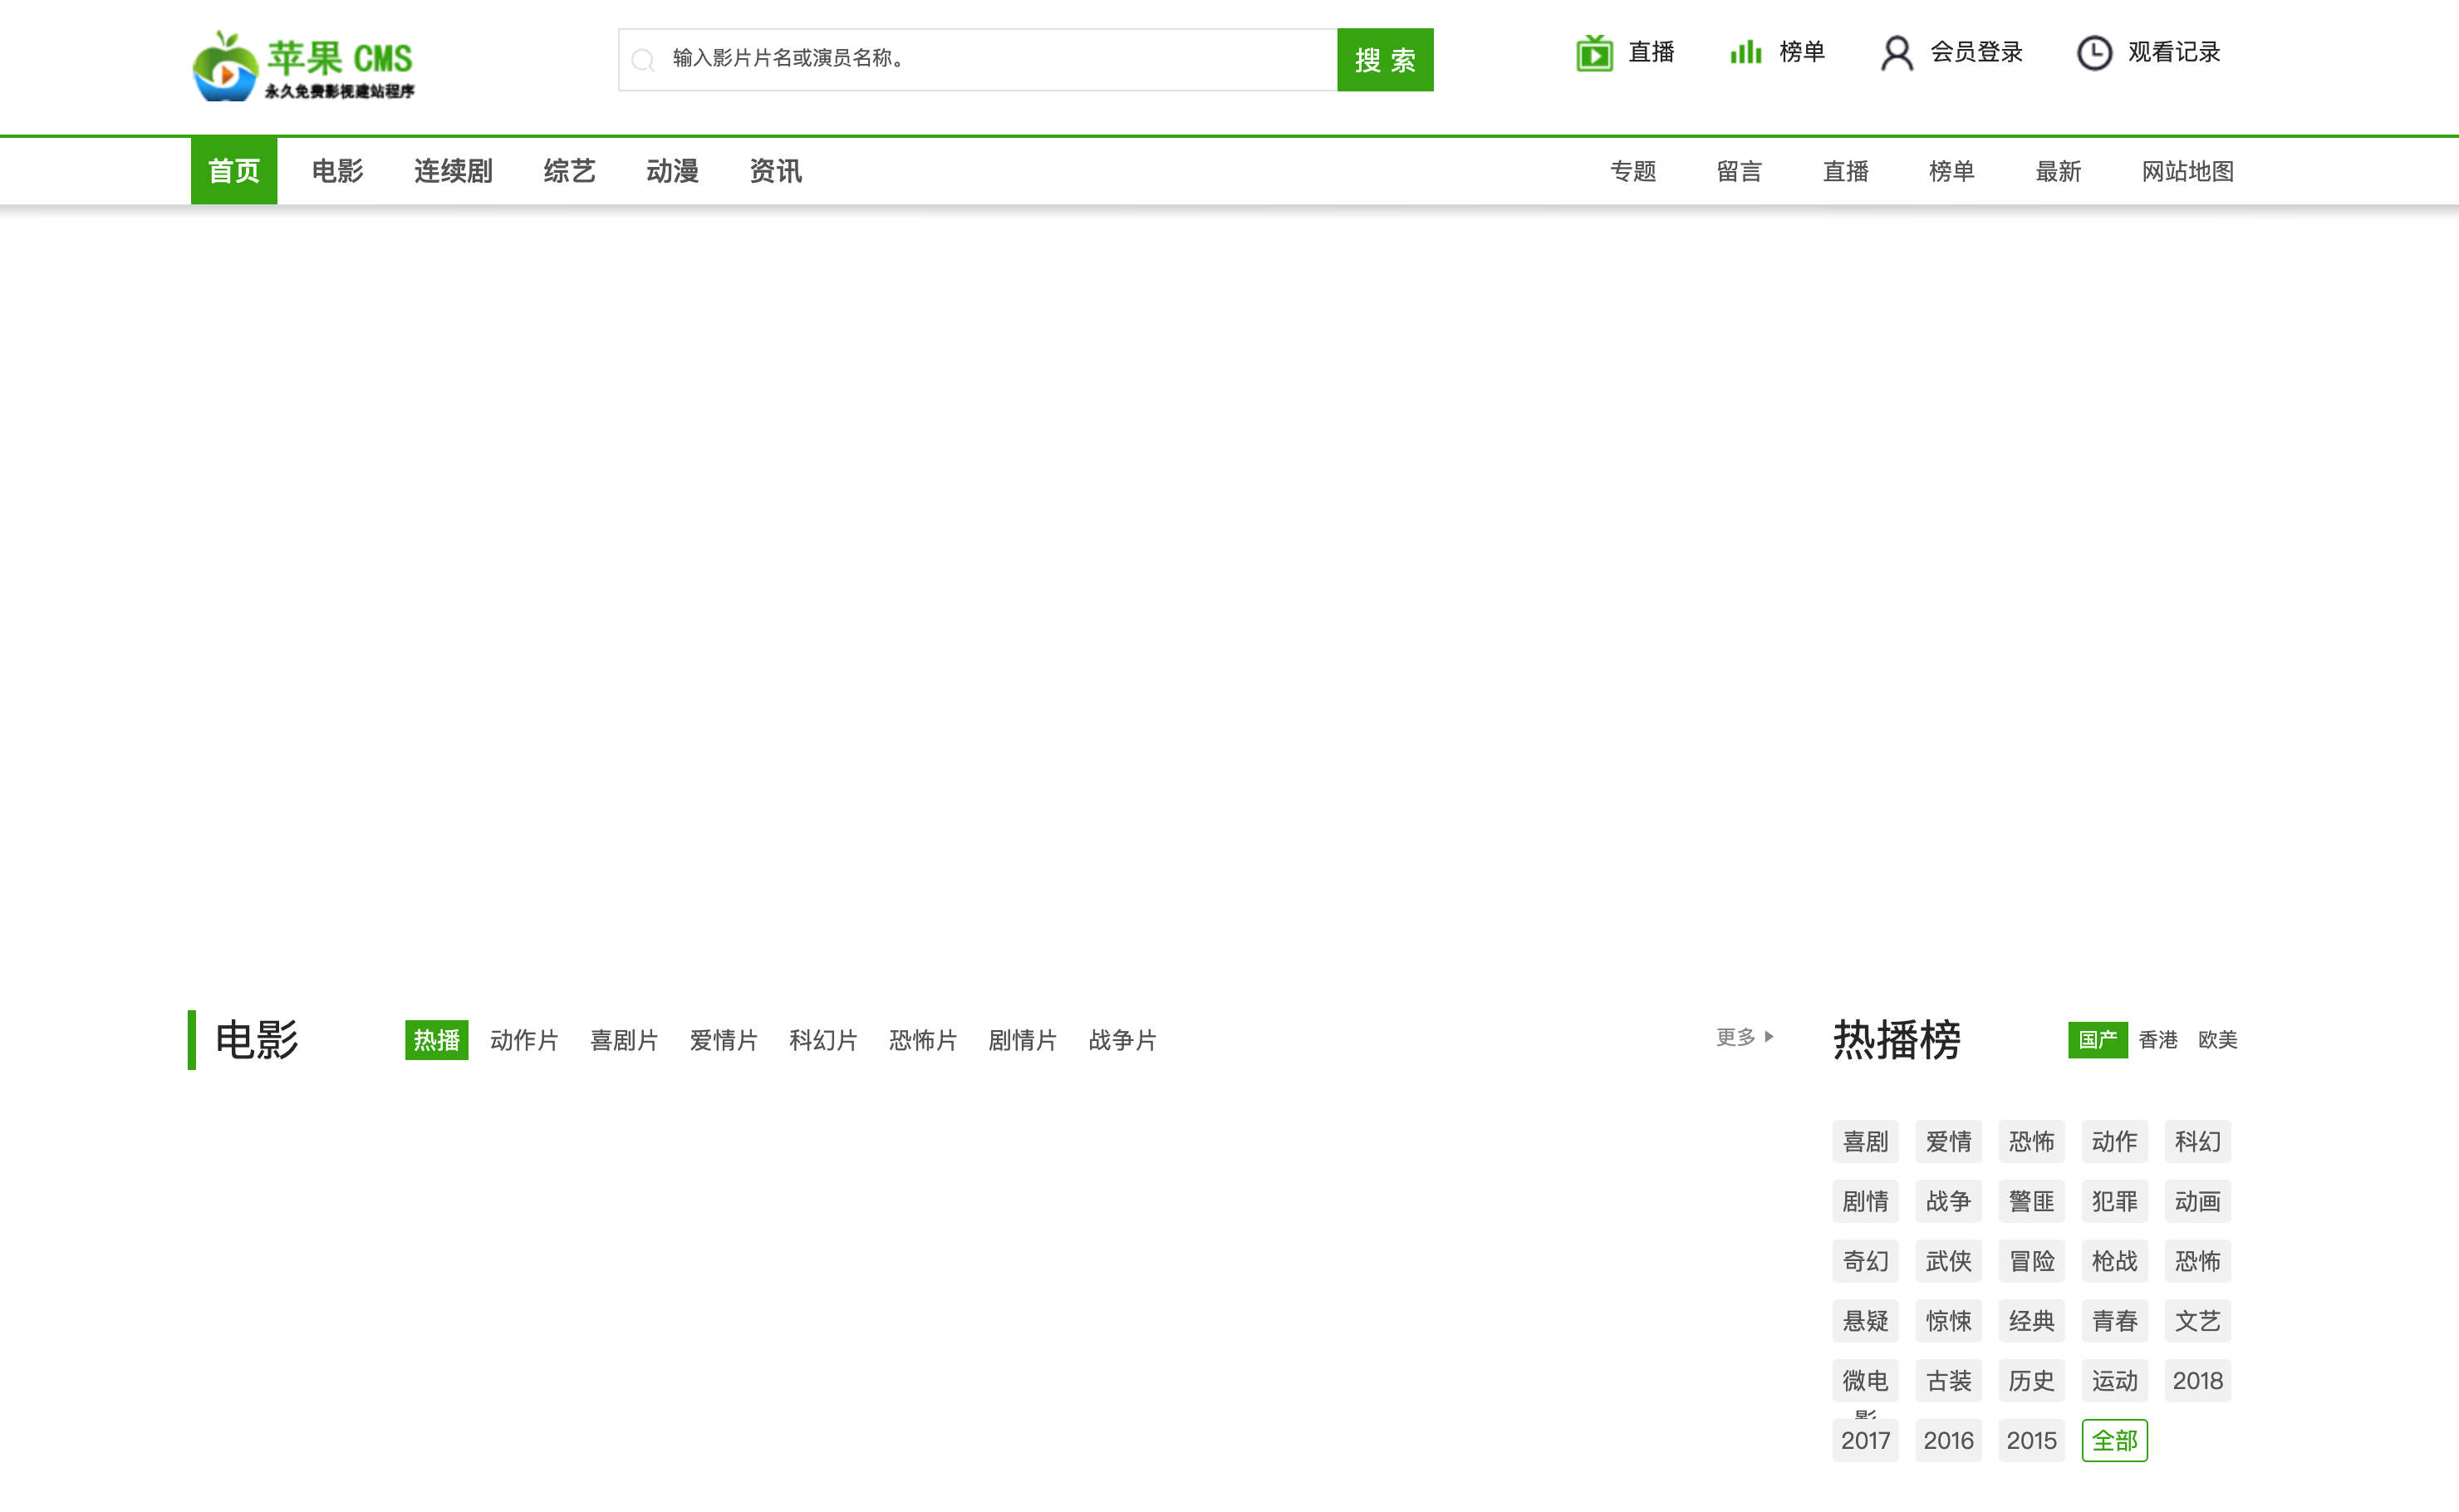The height and width of the screenshot is (1512, 2459).
Task: Open 综艺 in main navigation
Action: 569,171
